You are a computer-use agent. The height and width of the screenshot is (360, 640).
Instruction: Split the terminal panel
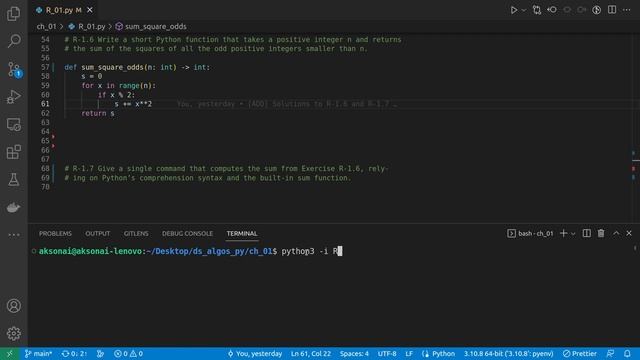coord(587,233)
